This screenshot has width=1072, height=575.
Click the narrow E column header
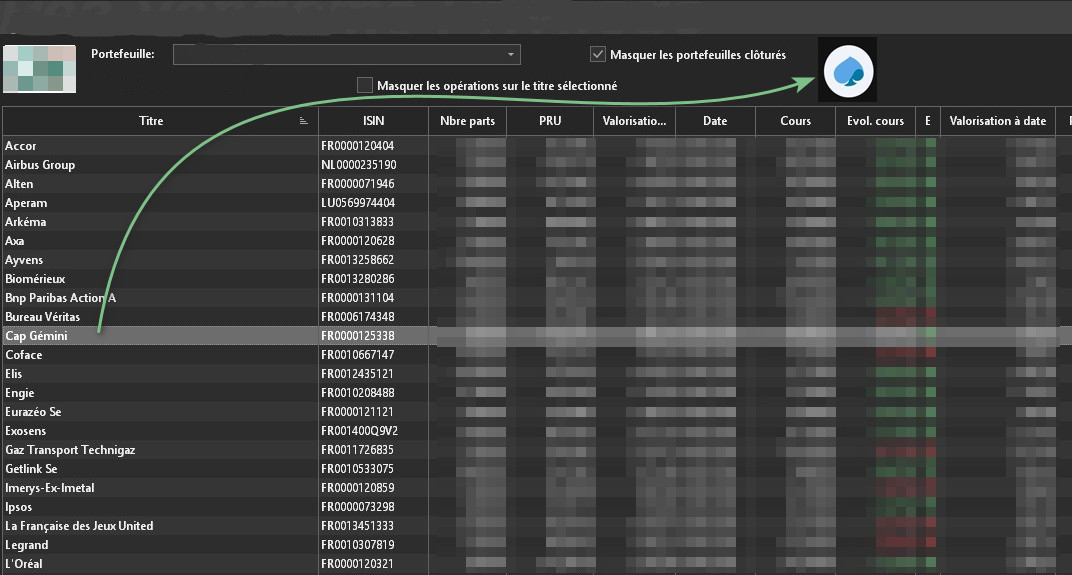pos(928,121)
